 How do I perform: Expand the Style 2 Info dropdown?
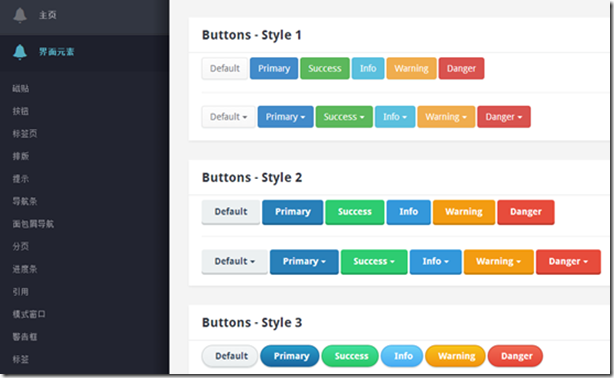(x=435, y=262)
